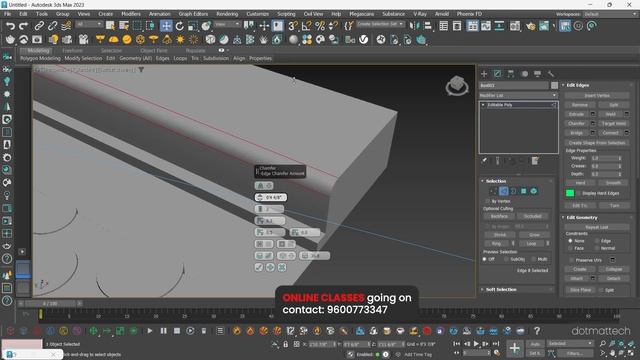Select the Edge sub-object level icon
Image resolution: width=640 pixels, height=360 pixels.
[x=504, y=191]
